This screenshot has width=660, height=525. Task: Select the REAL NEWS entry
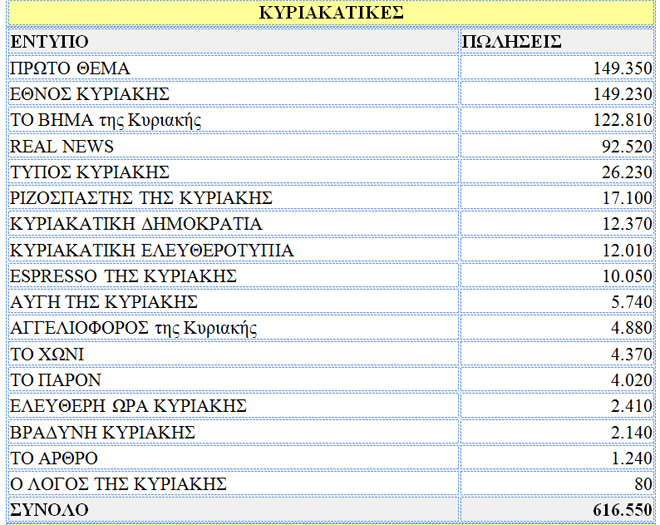[x=62, y=146]
